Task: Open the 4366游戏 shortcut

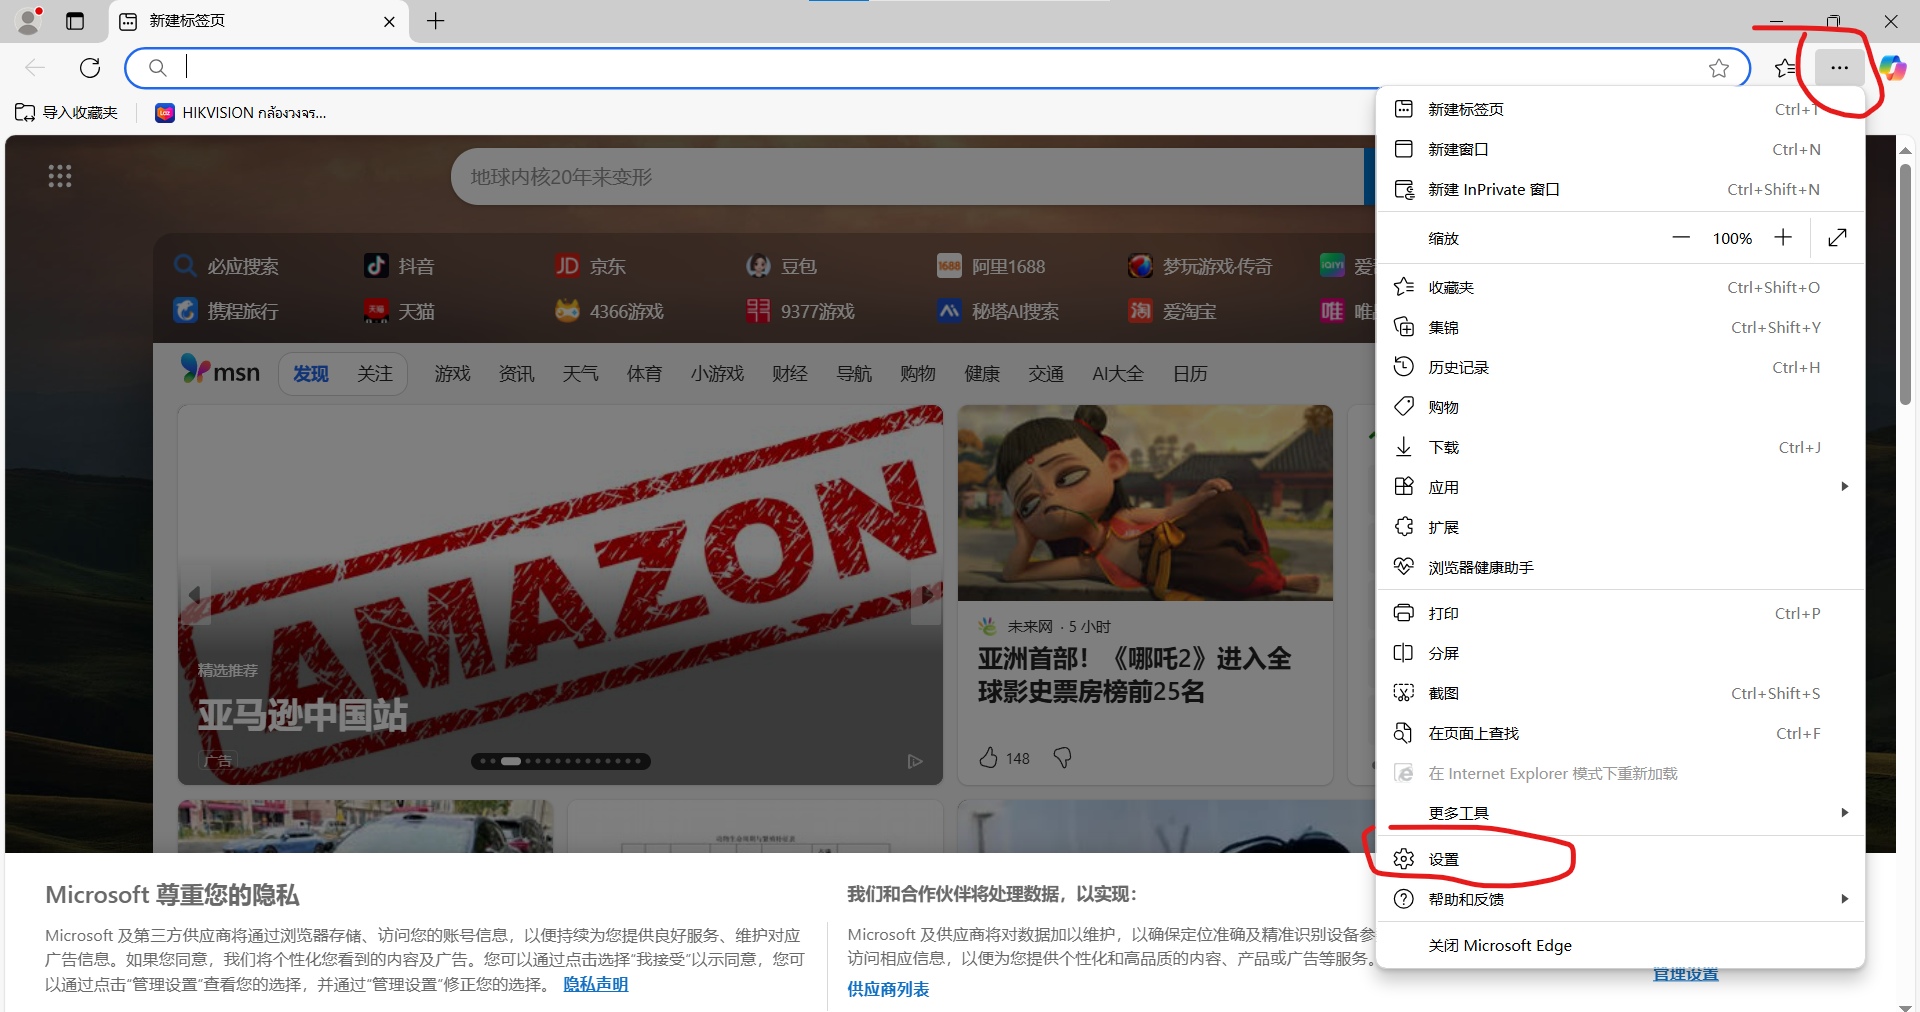Action: [x=609, y=311]
